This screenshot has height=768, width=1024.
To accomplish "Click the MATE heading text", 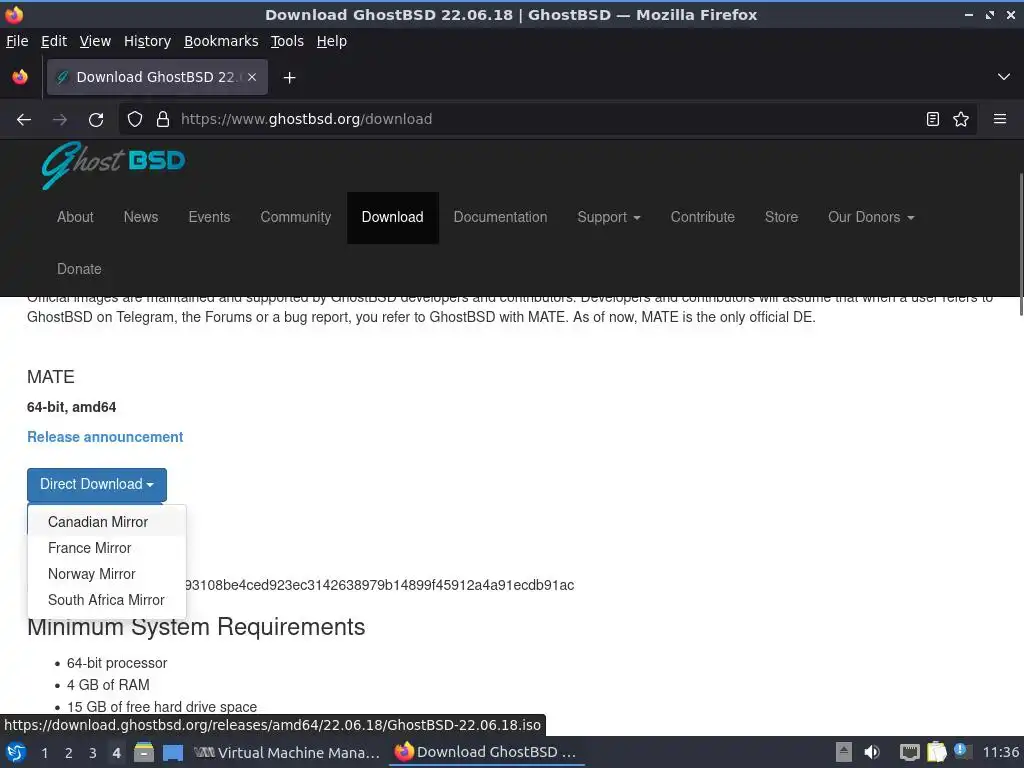I will 51,377.
